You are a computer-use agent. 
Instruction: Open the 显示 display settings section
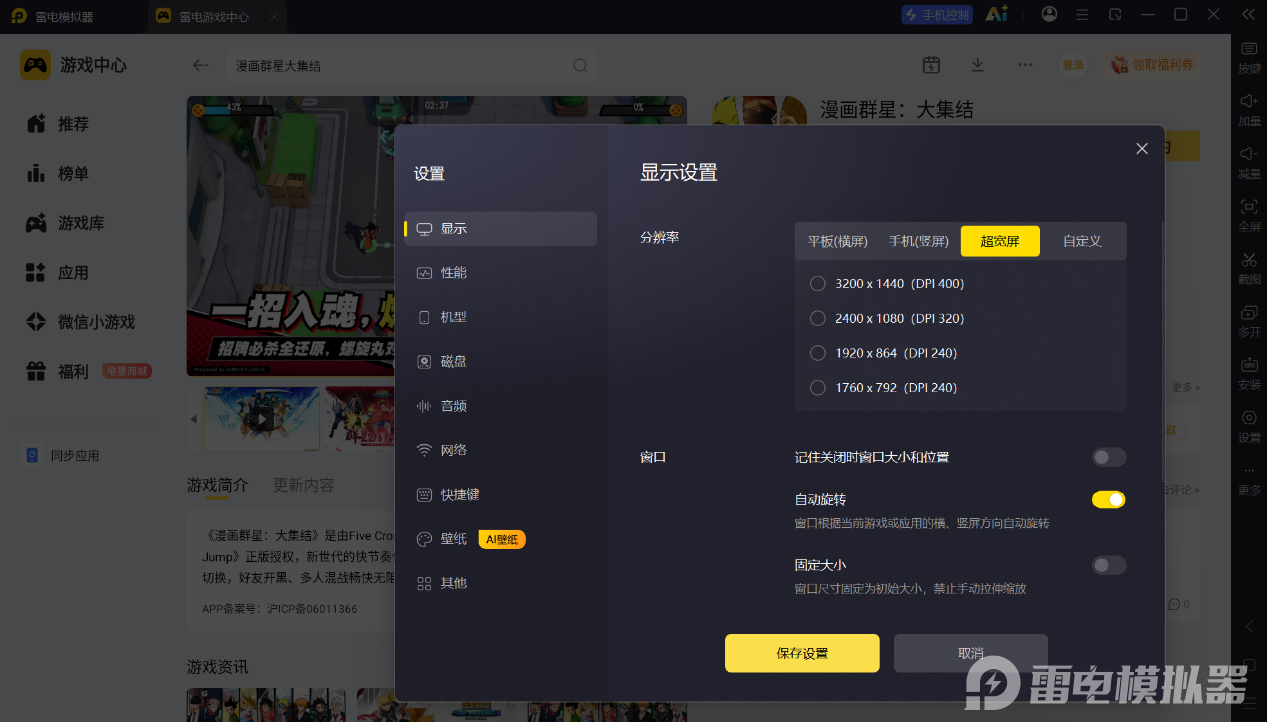(500, 228)
